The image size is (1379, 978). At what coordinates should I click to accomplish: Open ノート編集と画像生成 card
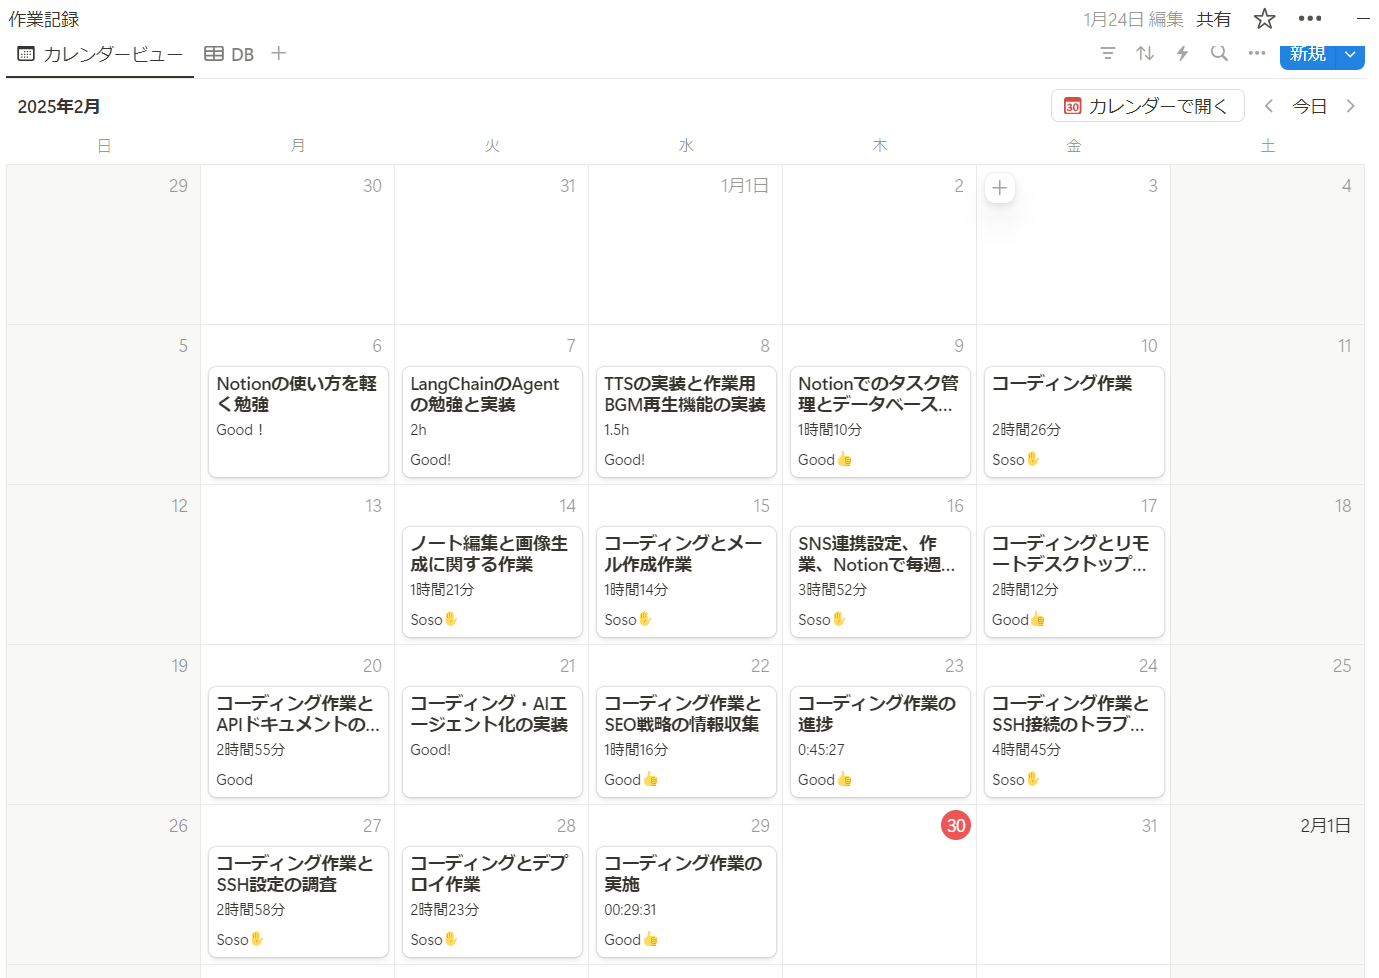coord(492,582)
